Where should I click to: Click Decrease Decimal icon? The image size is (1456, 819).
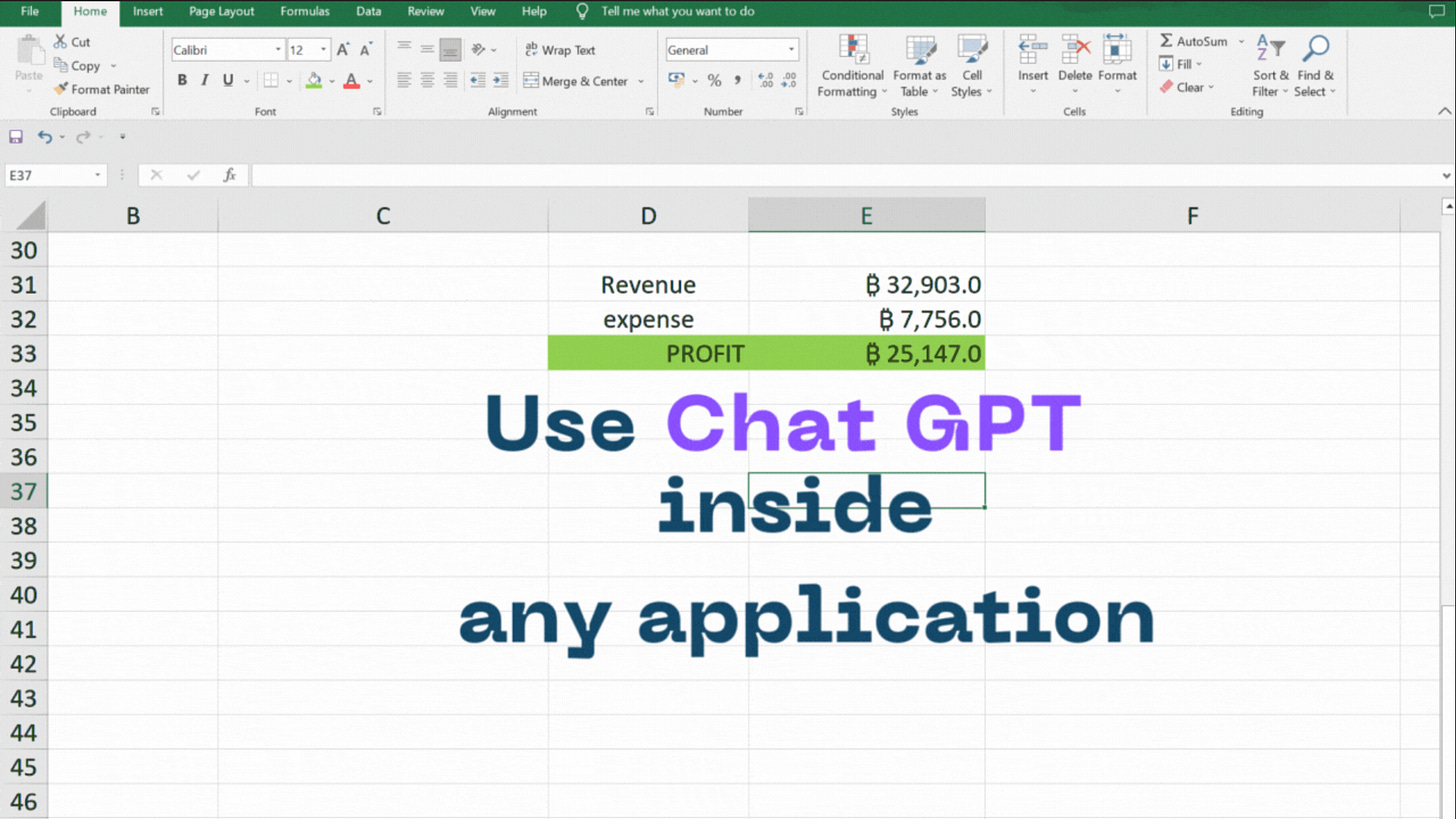789,81
